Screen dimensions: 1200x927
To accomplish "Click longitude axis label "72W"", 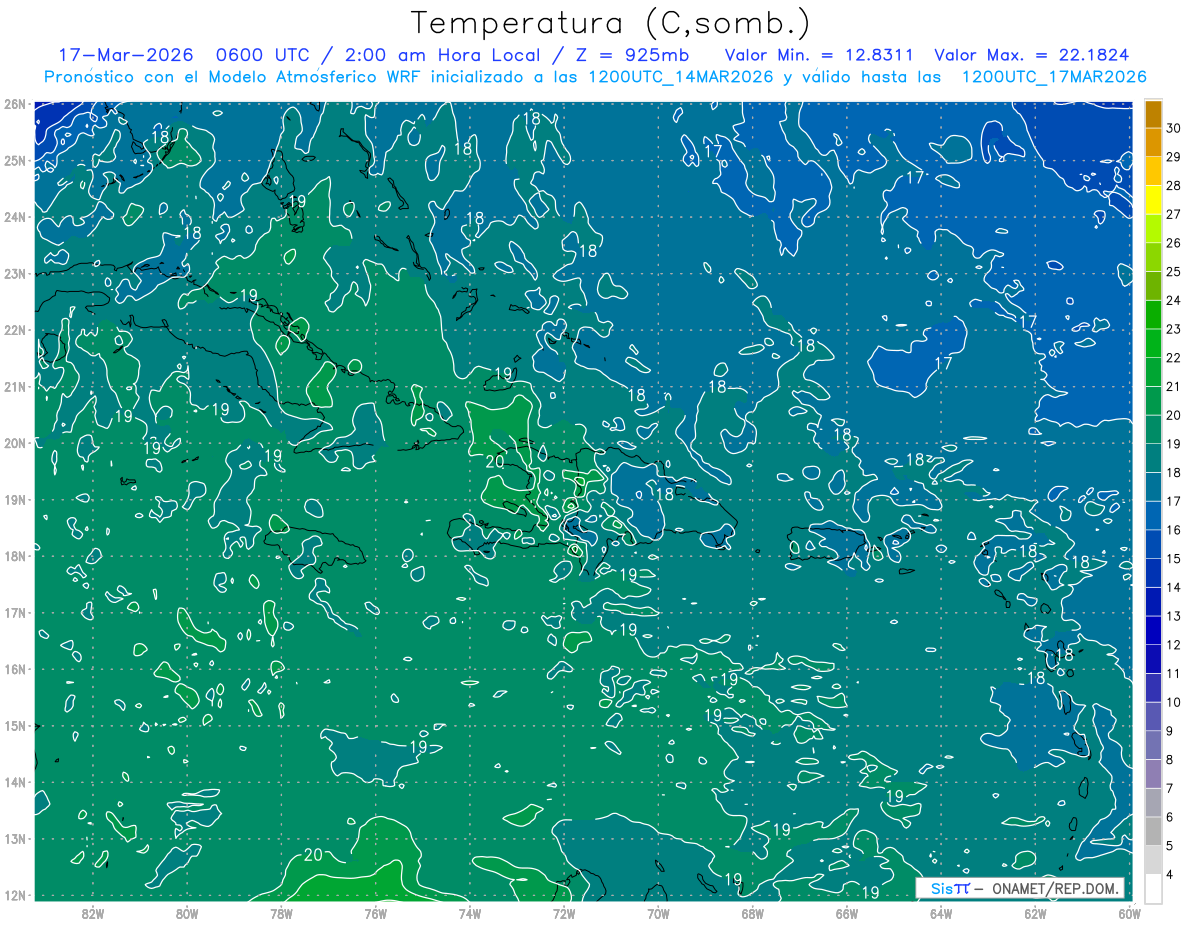I will pos(563,913).
